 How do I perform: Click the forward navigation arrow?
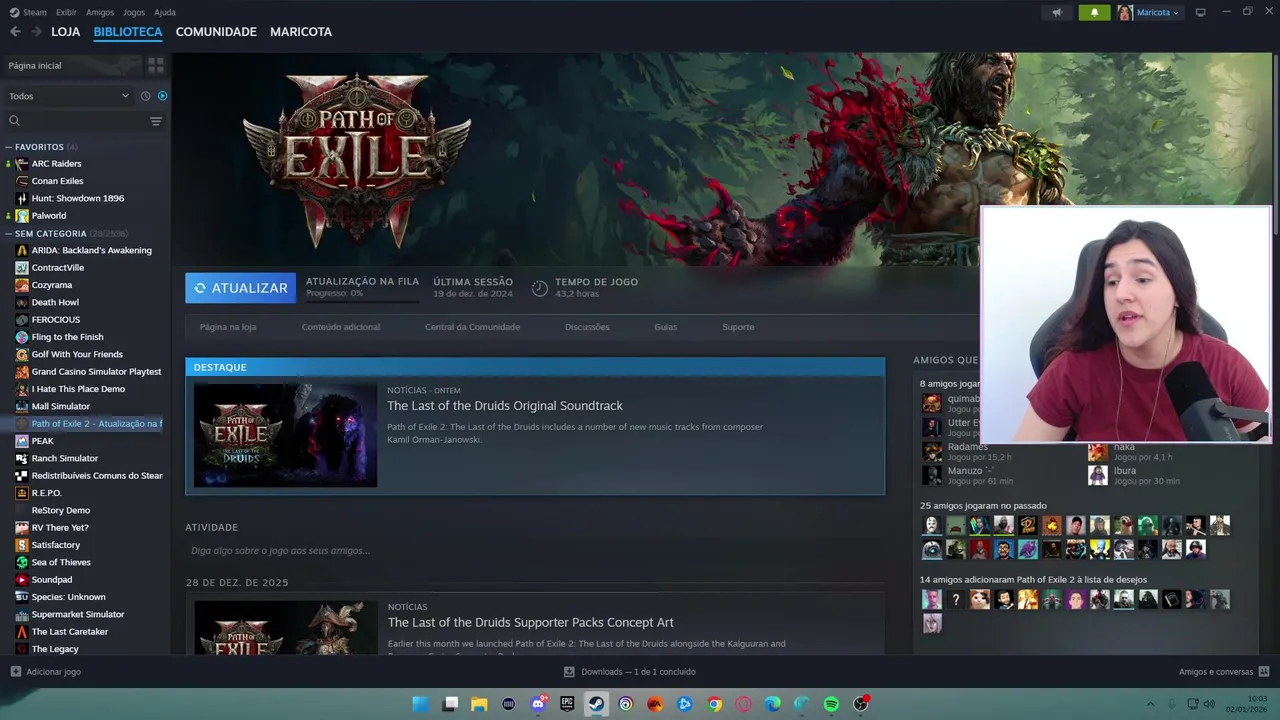click(36, 32)
